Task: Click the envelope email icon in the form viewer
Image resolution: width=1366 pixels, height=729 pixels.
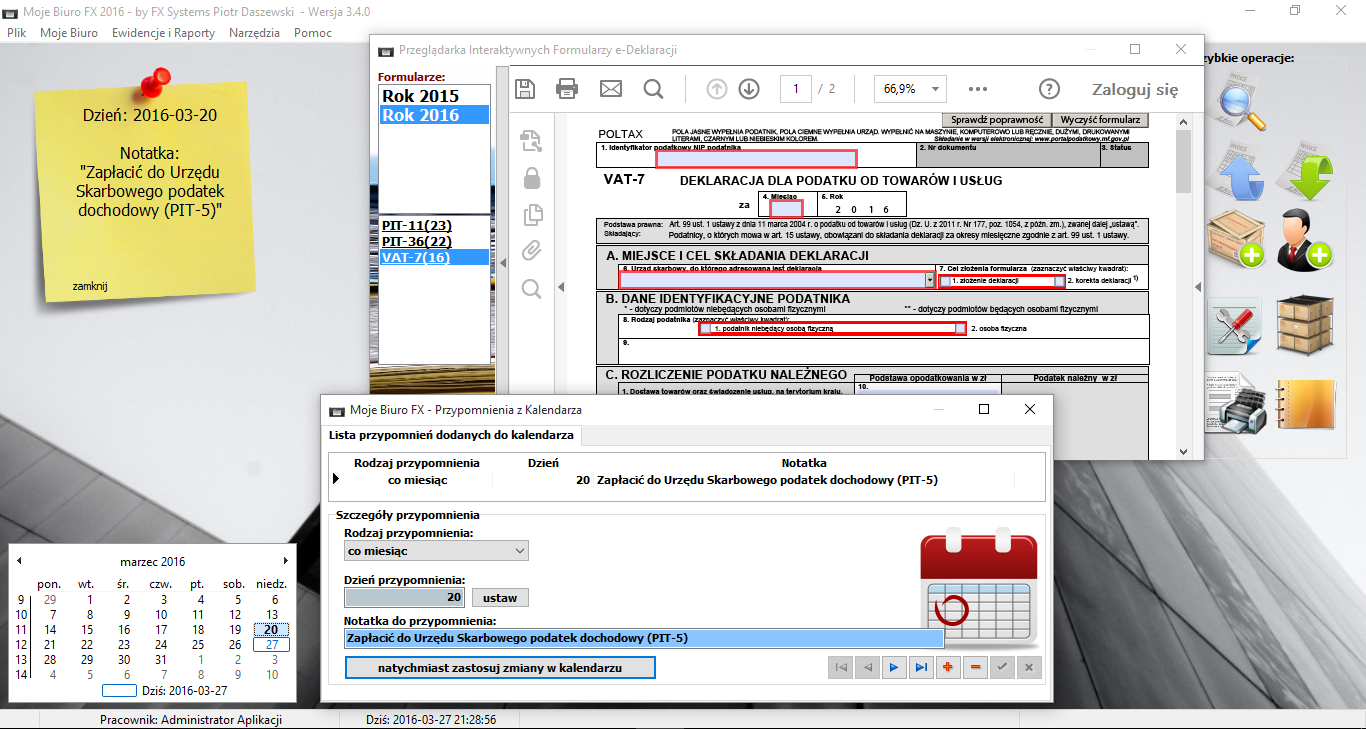Action: tap(611, 89)
